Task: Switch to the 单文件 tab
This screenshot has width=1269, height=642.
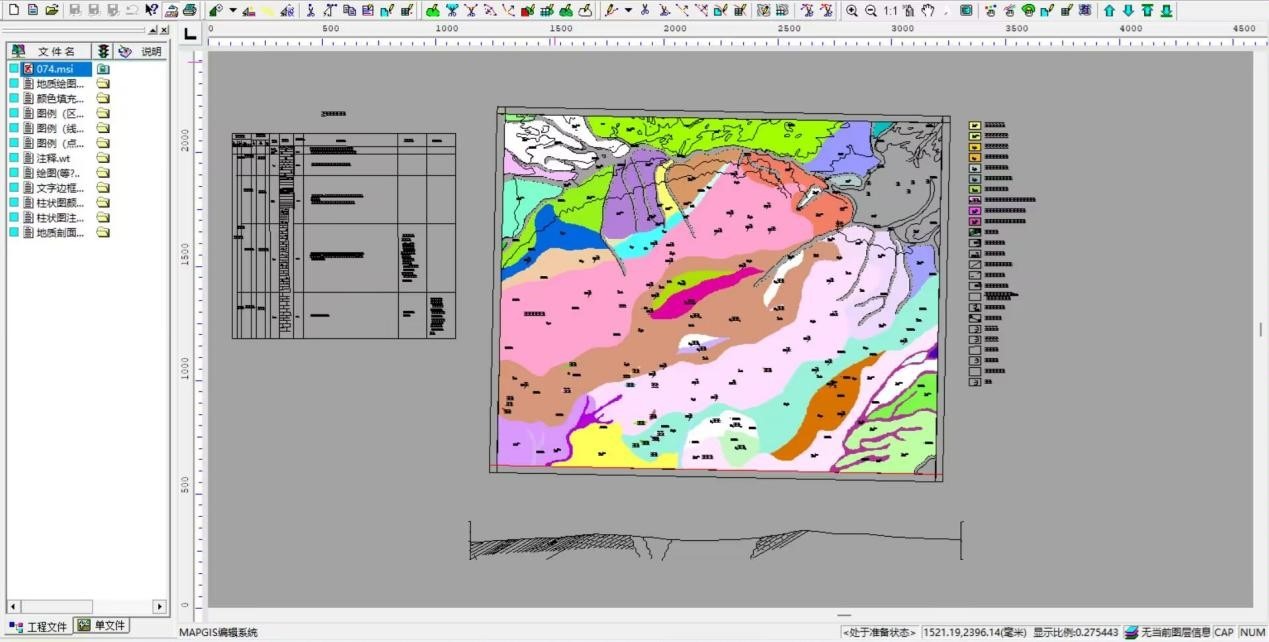Action: click(x=102, y=626)
